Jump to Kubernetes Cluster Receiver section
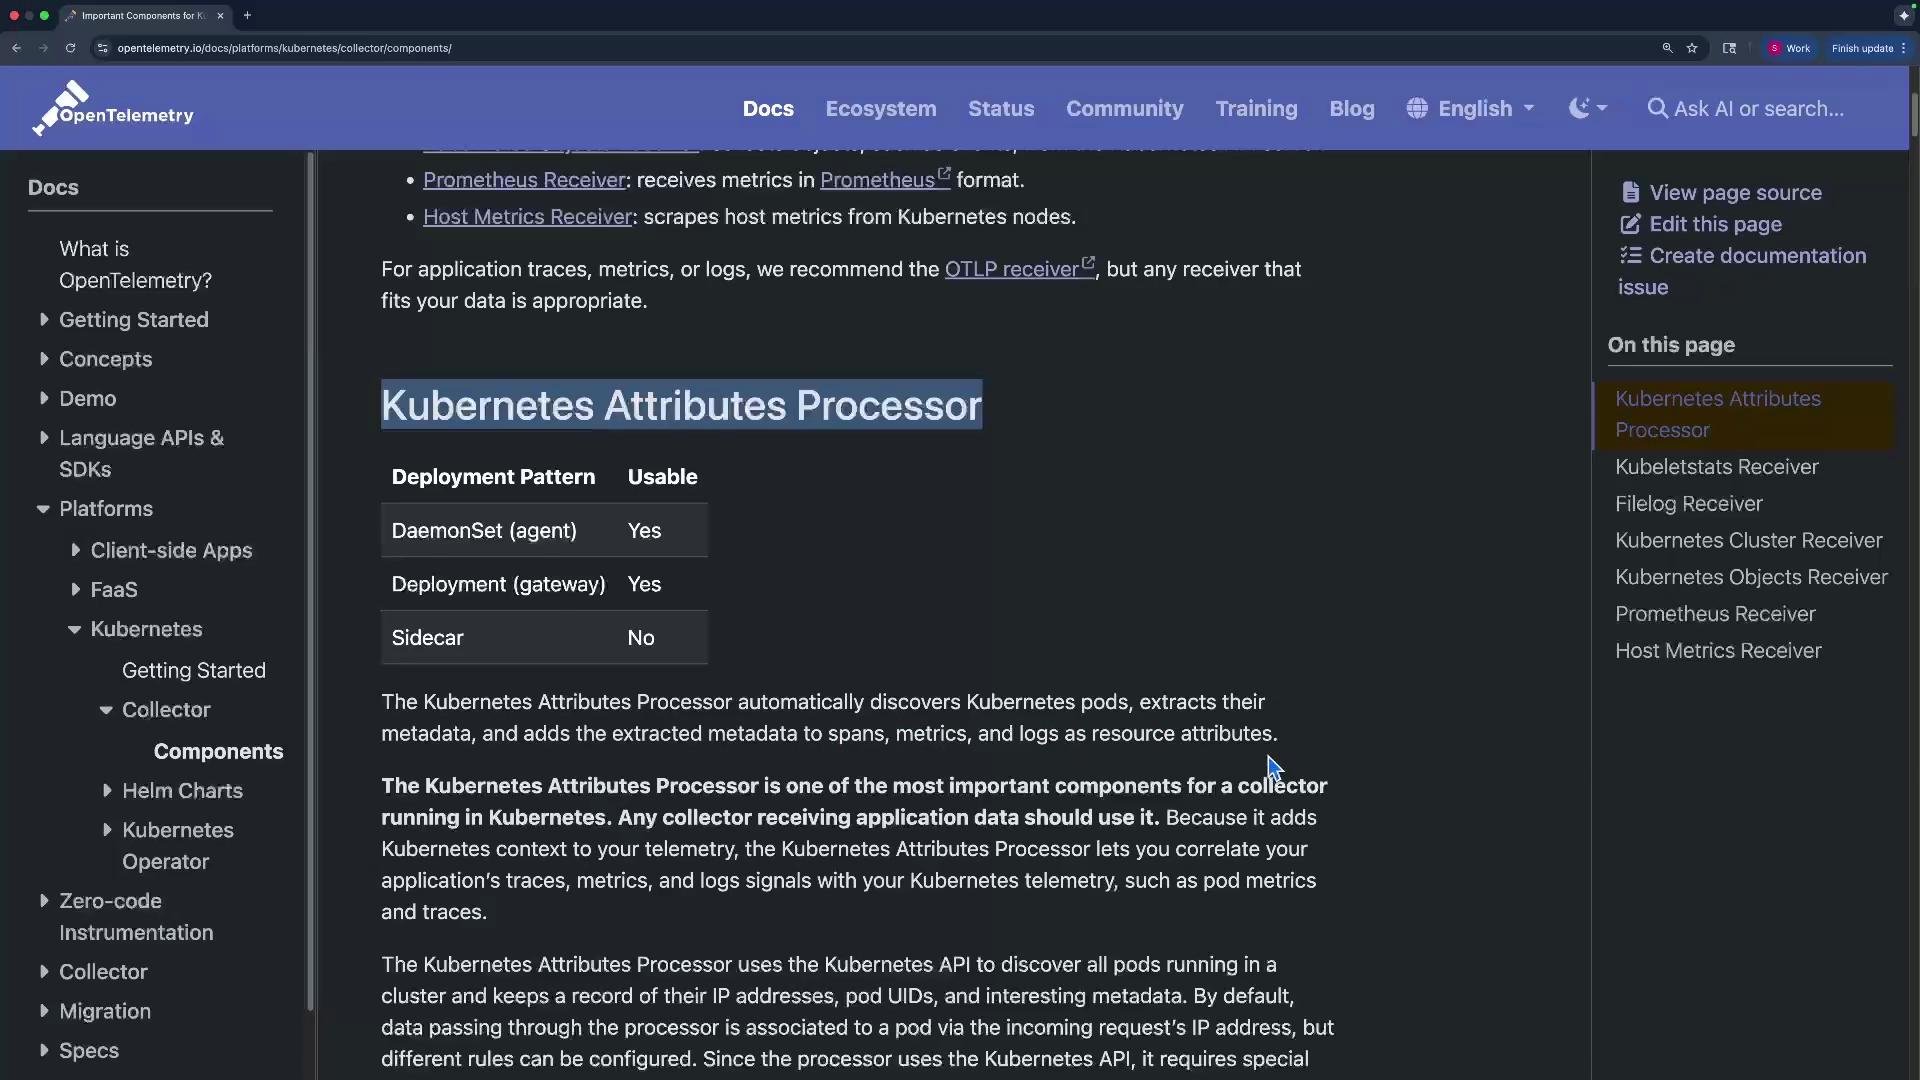The width and height of the screenshot is (1920, 1080). pyautogui.click(x=1748, y=541)
